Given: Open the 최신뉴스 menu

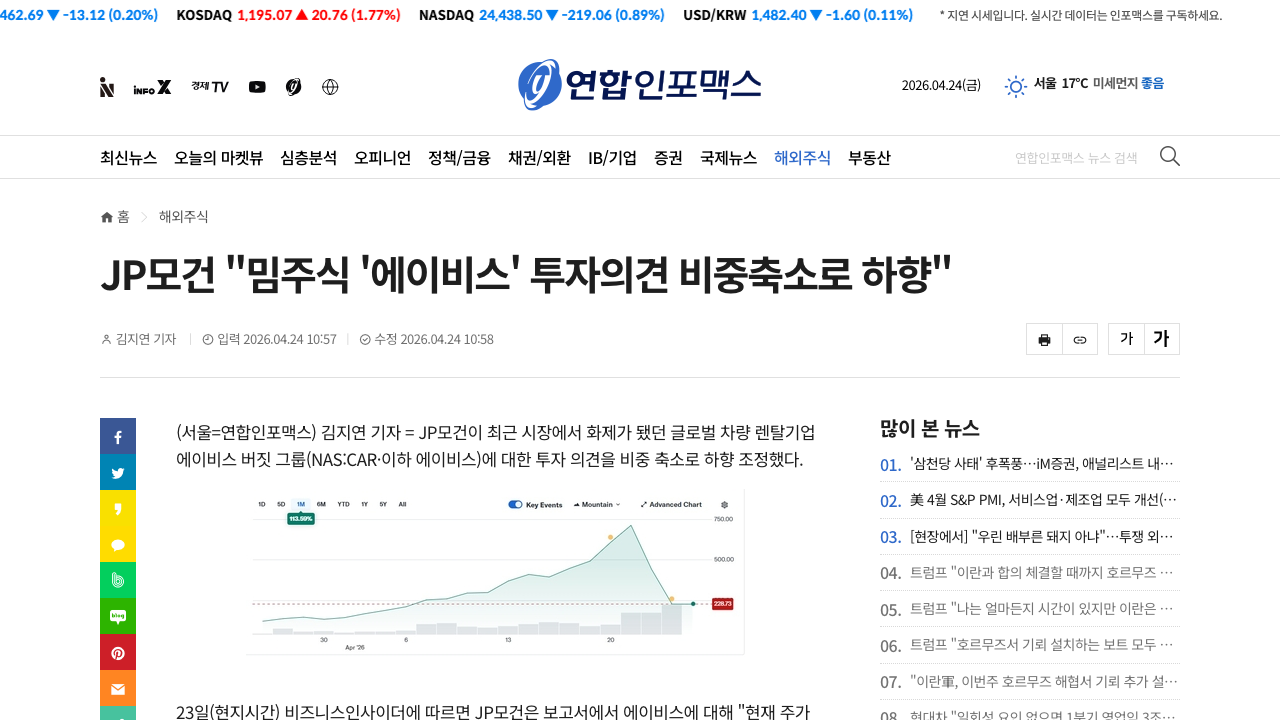Looking at the screenshot, I should coord(128,158).
